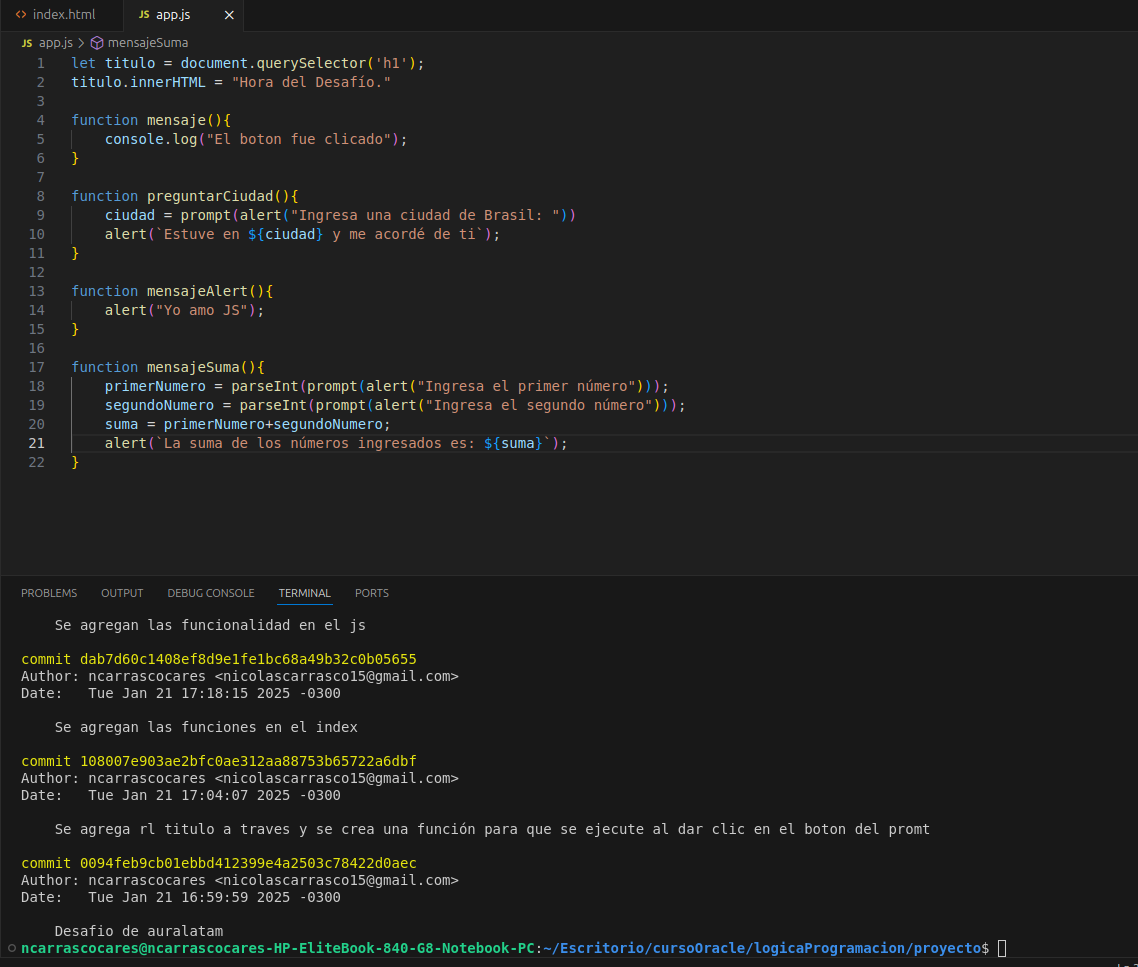Click app.js in the breadcrumb path

(55, 43)
